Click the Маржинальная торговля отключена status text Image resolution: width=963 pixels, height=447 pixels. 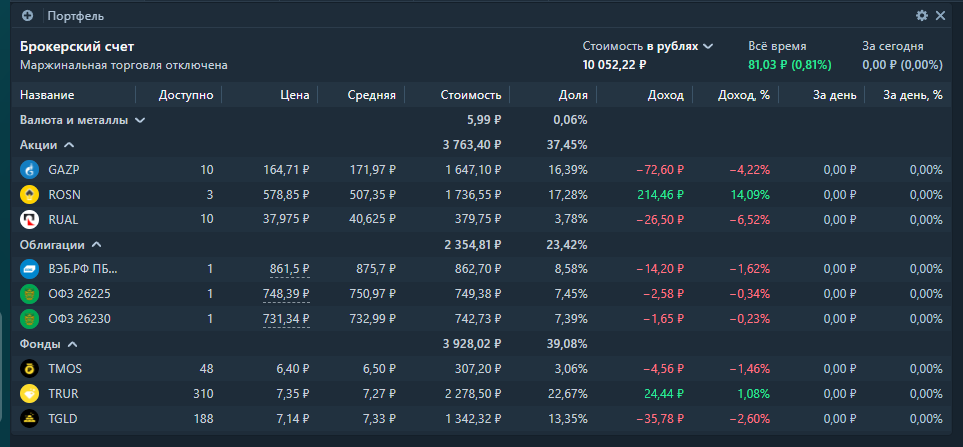[x=124, y=65]
